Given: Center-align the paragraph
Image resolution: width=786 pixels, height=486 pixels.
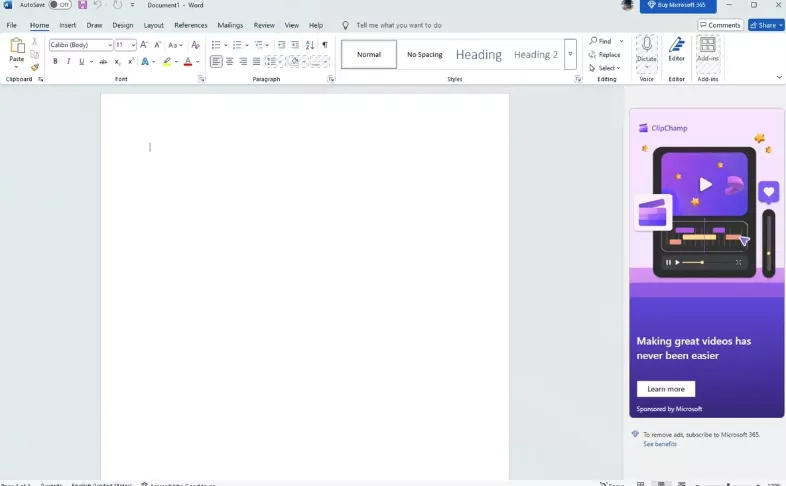Looking at the screenshot, I should [230, 62].
